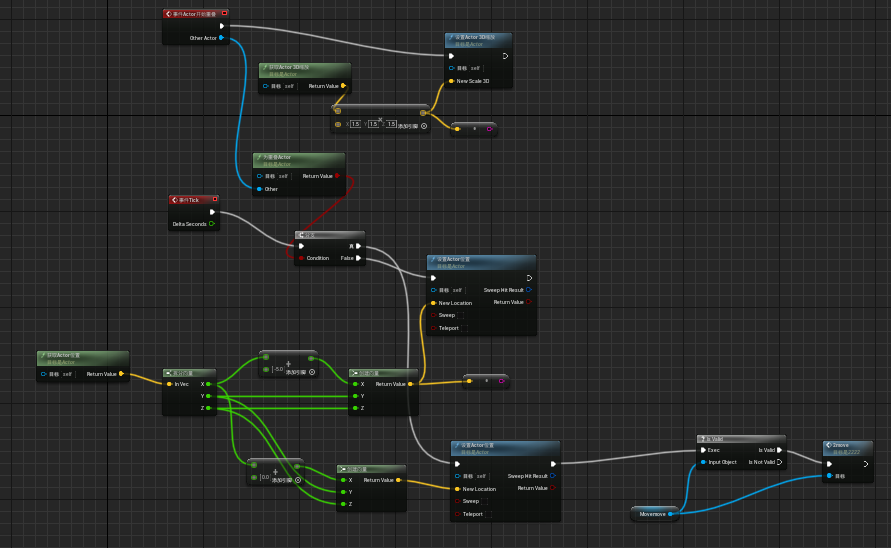
Task: Enable Teleport checkbox on upper set location node
Action: pyautogui.click(x=466, y=327)
